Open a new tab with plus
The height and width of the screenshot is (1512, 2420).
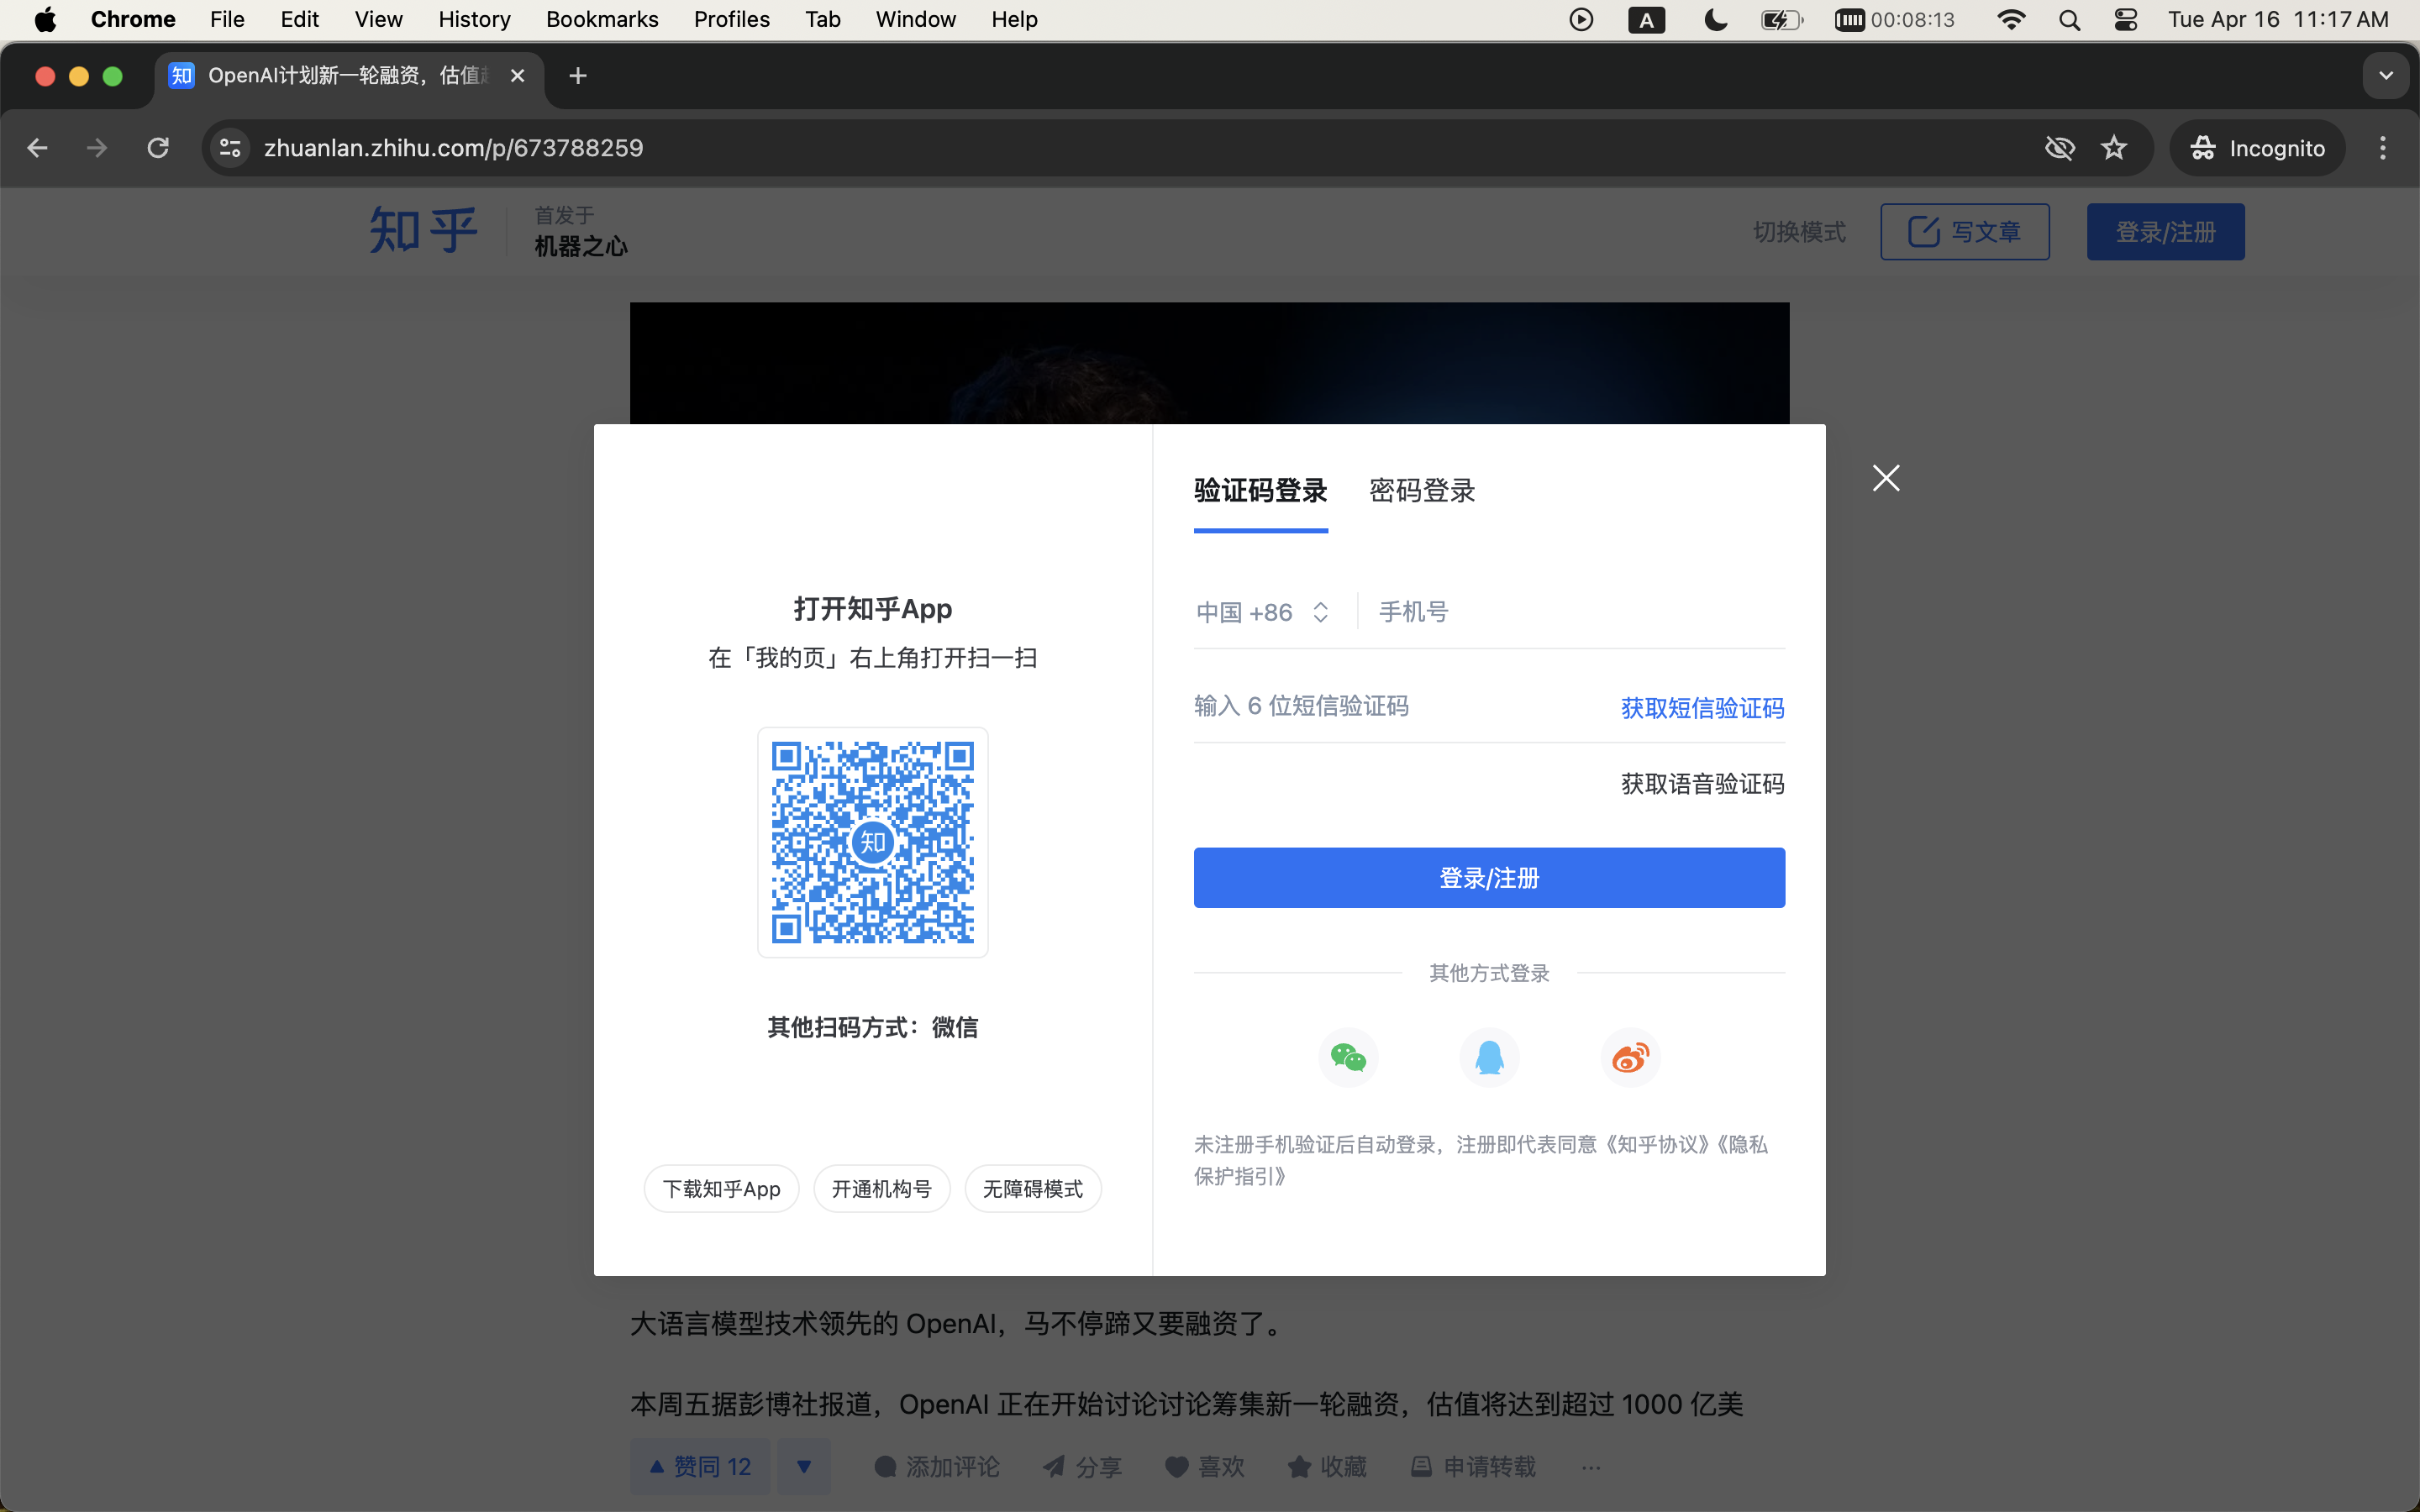coord(578,76)
